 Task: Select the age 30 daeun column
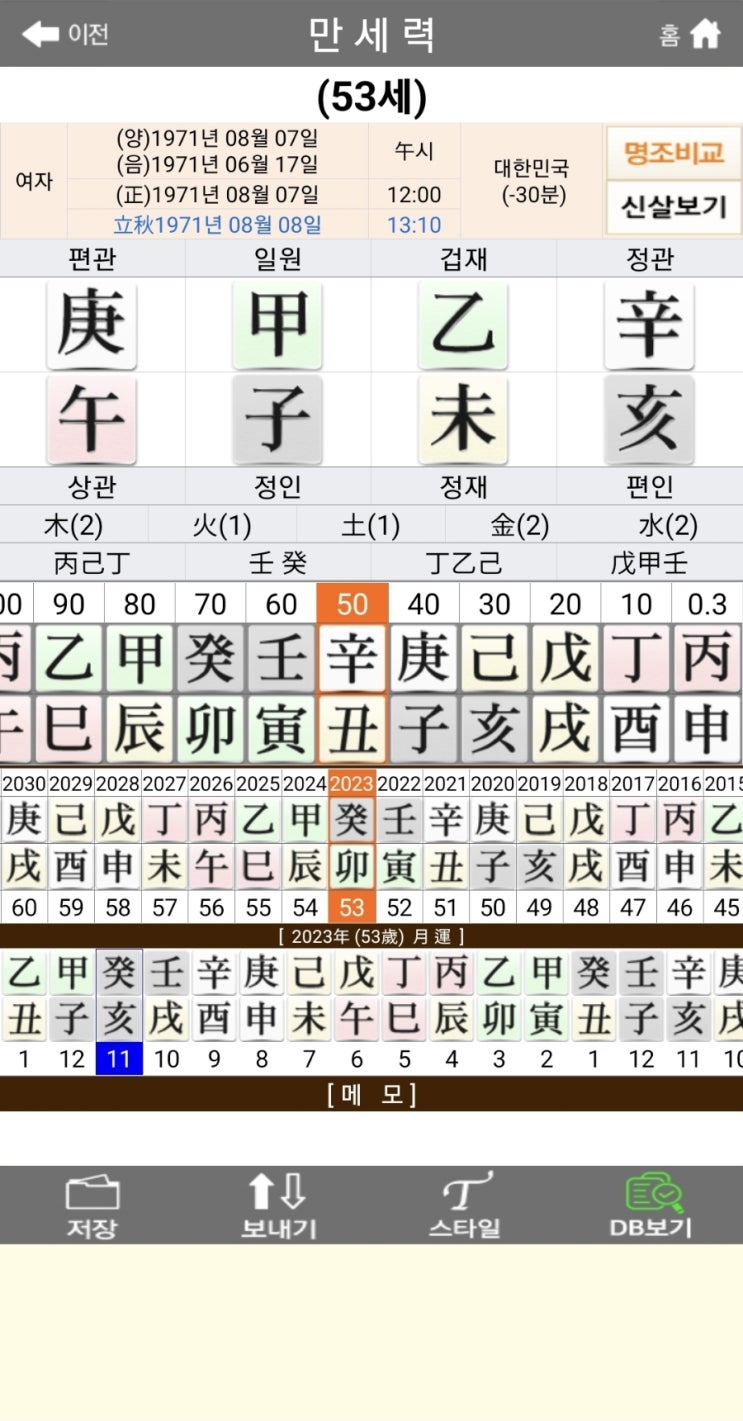pyautogui.click(x=494, y=673)
